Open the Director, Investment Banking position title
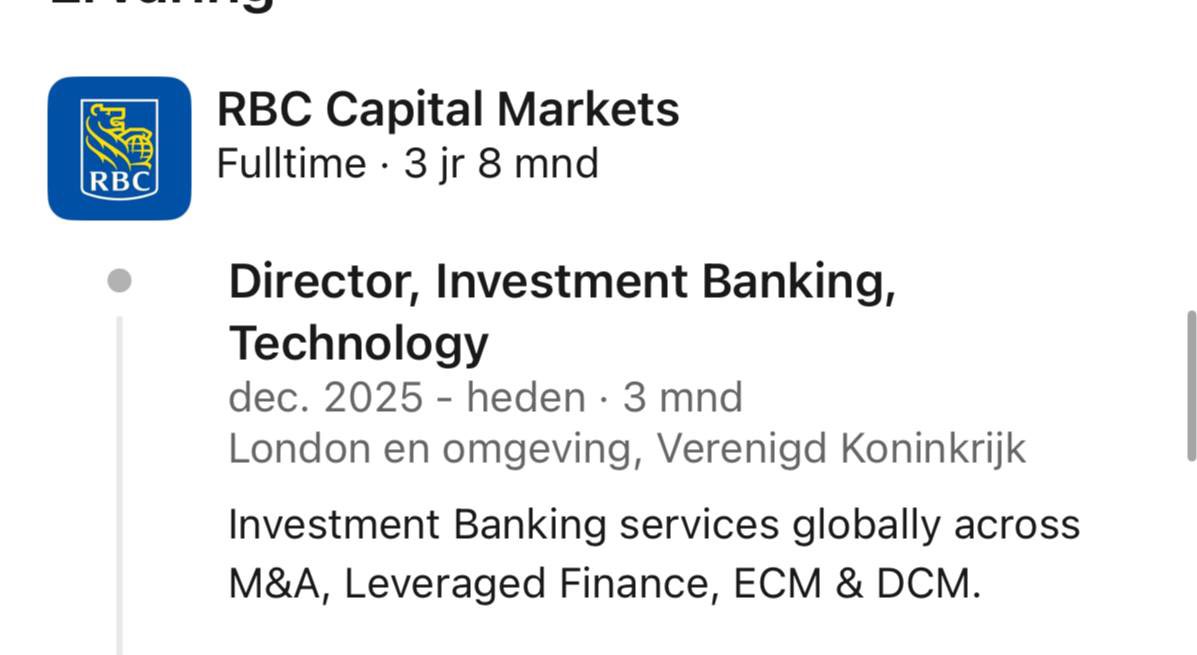Screen dimensions: 1197x655 coord(562,282)
